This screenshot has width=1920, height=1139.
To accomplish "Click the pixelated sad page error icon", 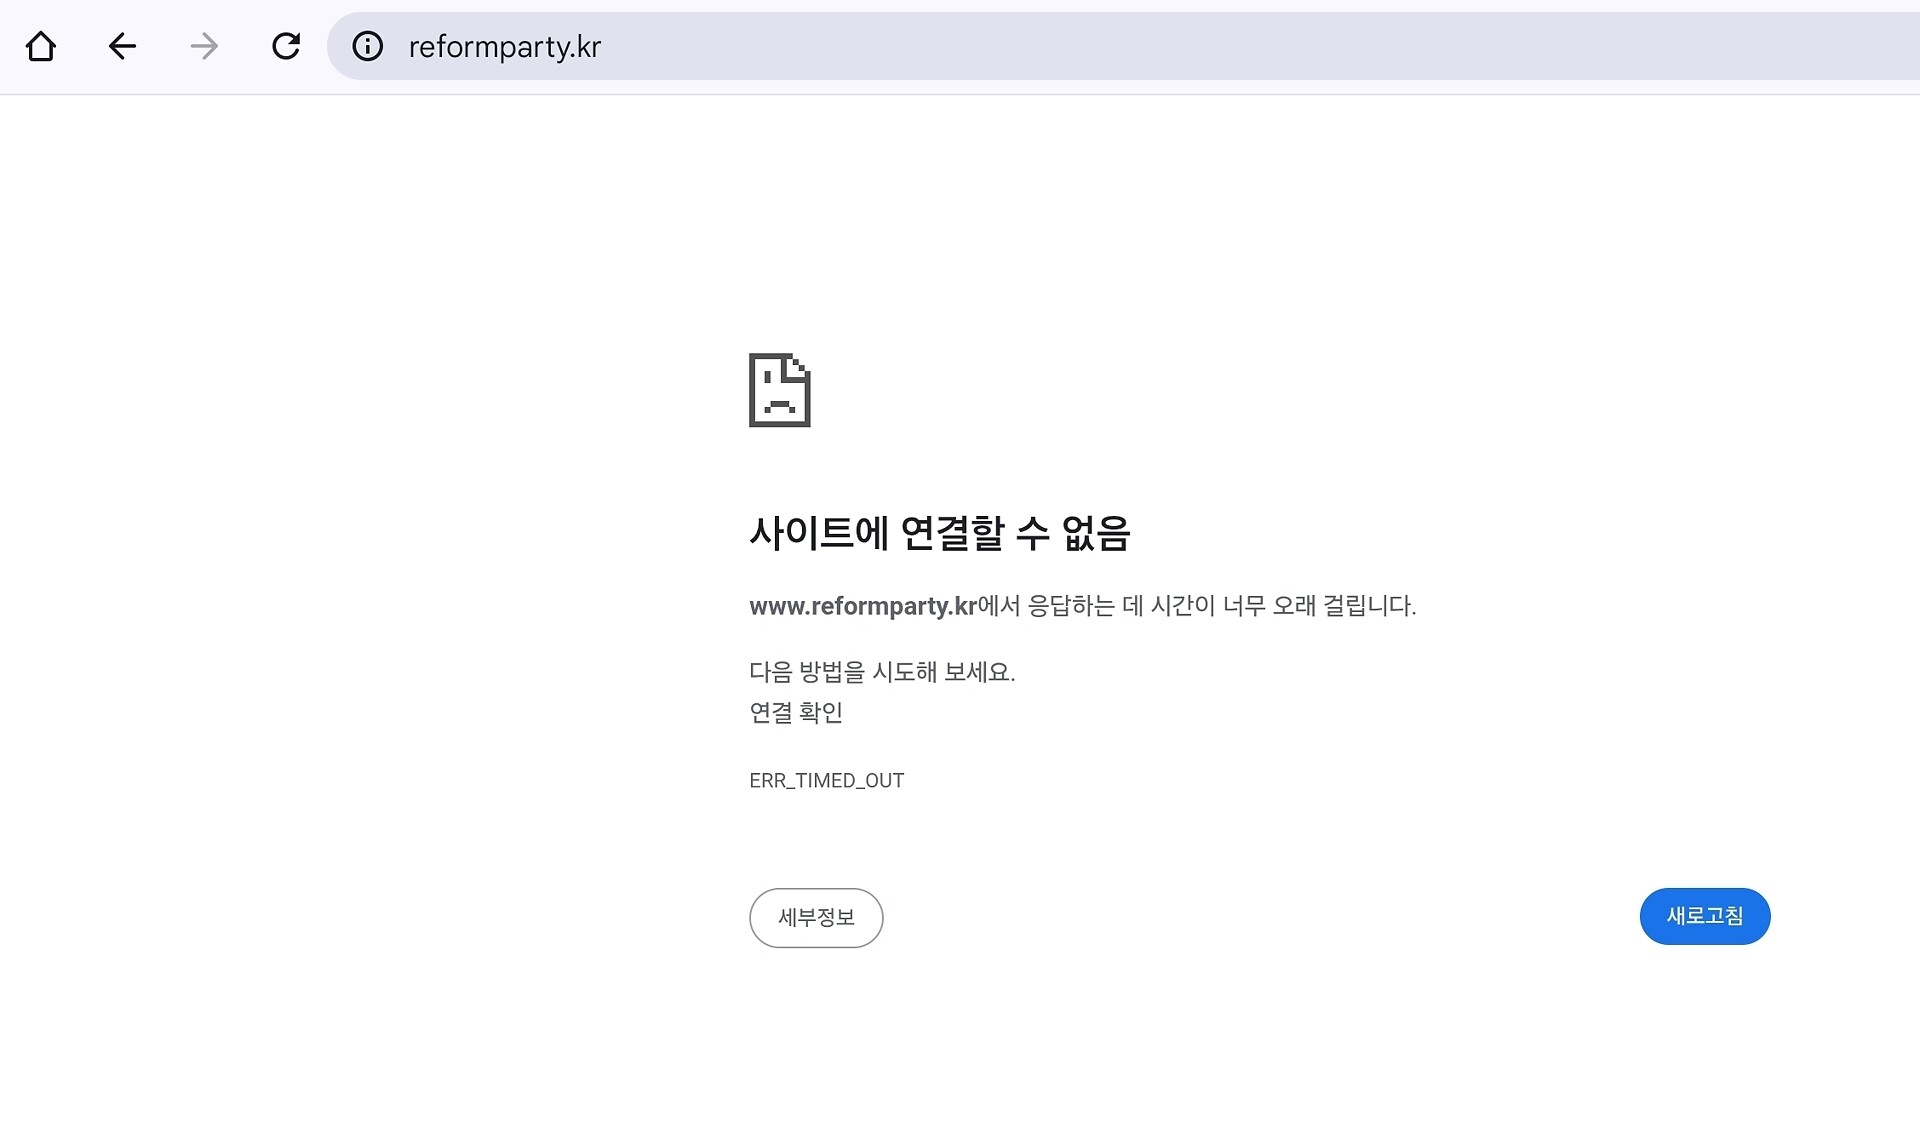I will tap(779, 390).
